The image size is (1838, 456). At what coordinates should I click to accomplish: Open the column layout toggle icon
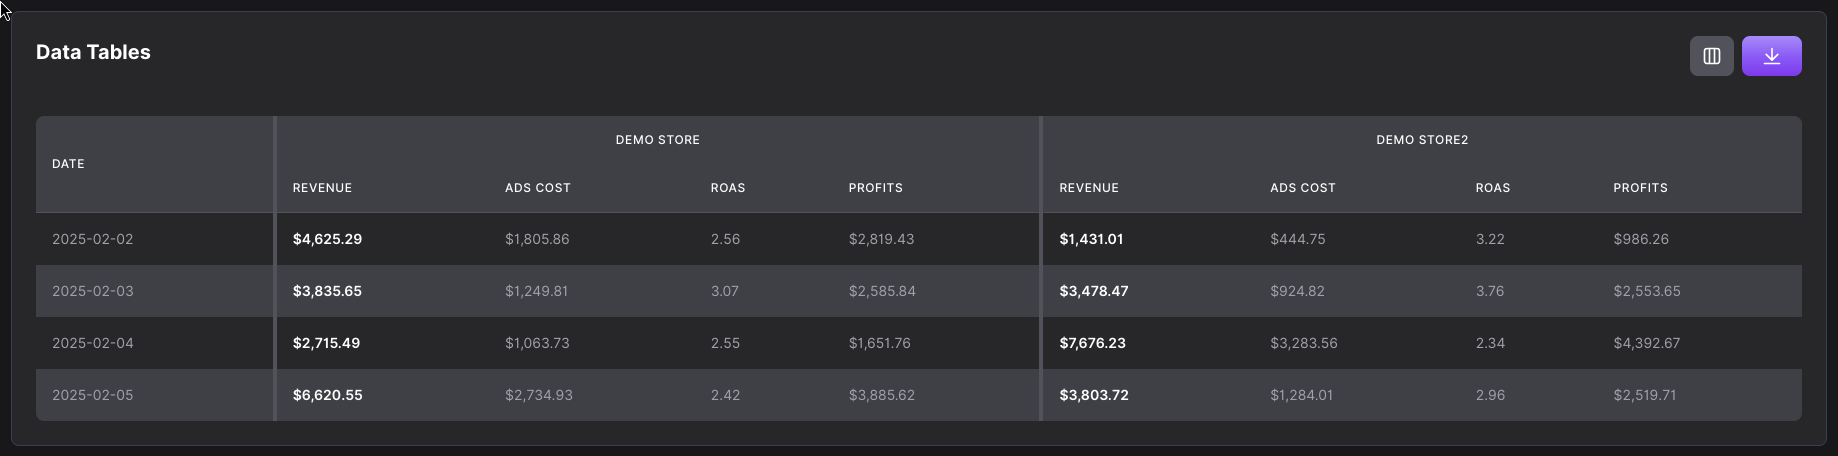coord(1711,56)
